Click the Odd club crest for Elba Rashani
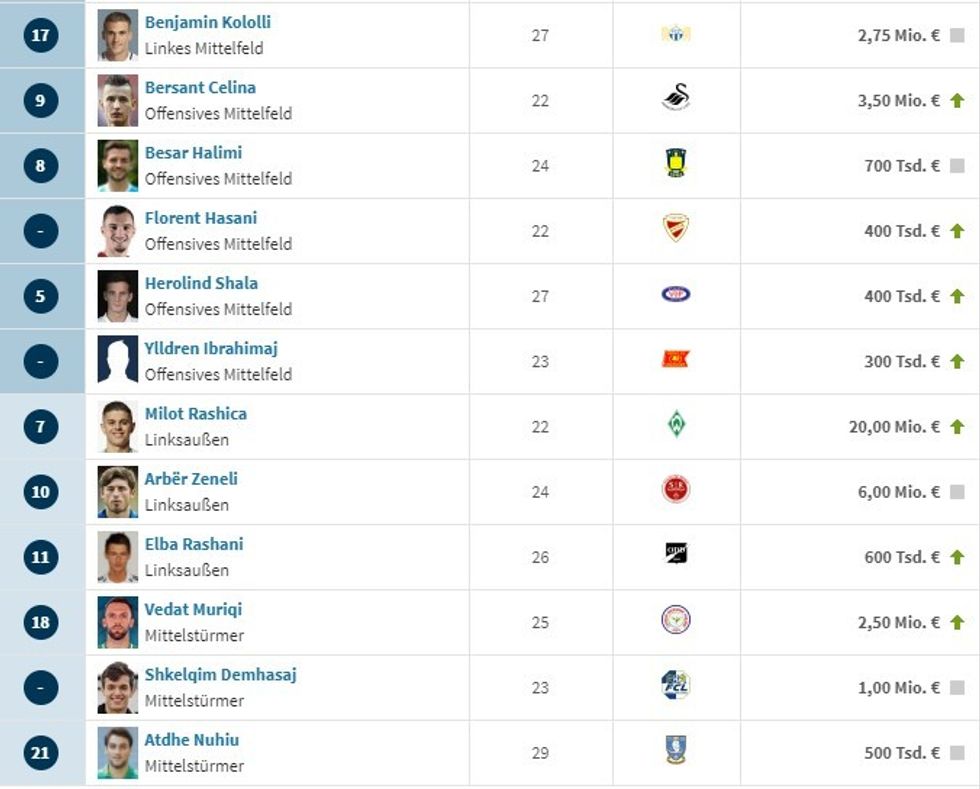The height and width of the screenshot is (789, 980). pos(676,553)
